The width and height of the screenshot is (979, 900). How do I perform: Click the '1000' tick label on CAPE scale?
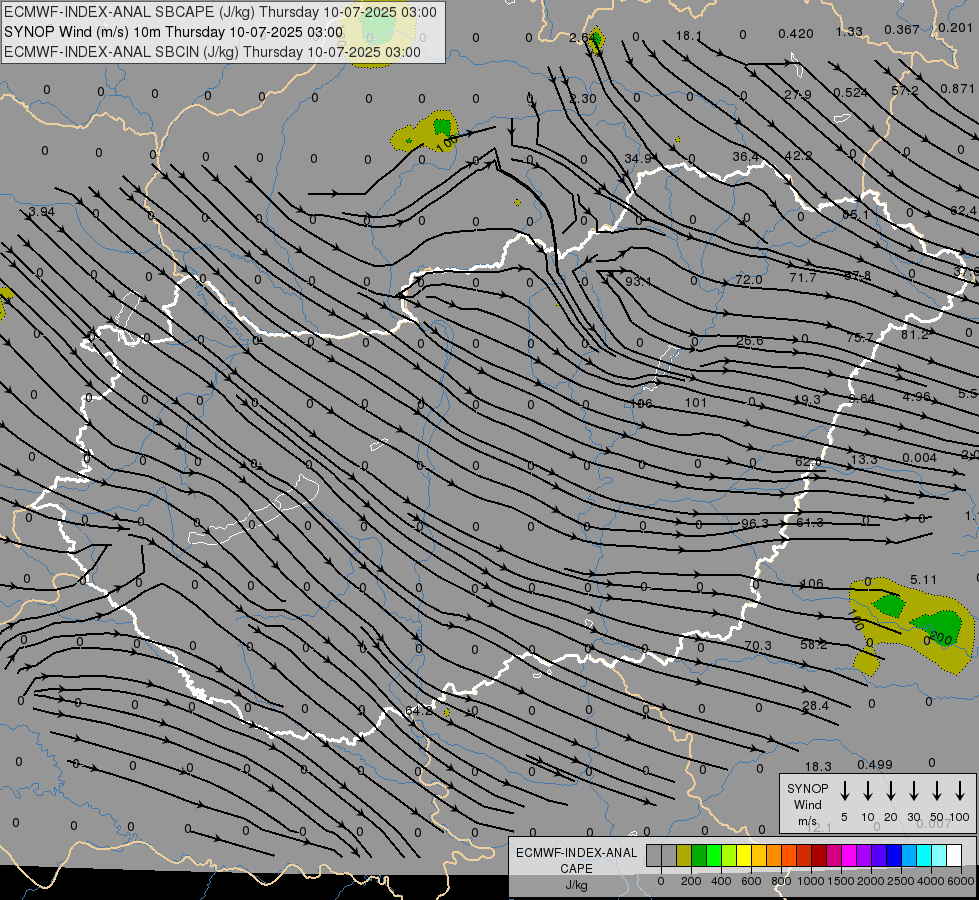[x=810, y=881]
